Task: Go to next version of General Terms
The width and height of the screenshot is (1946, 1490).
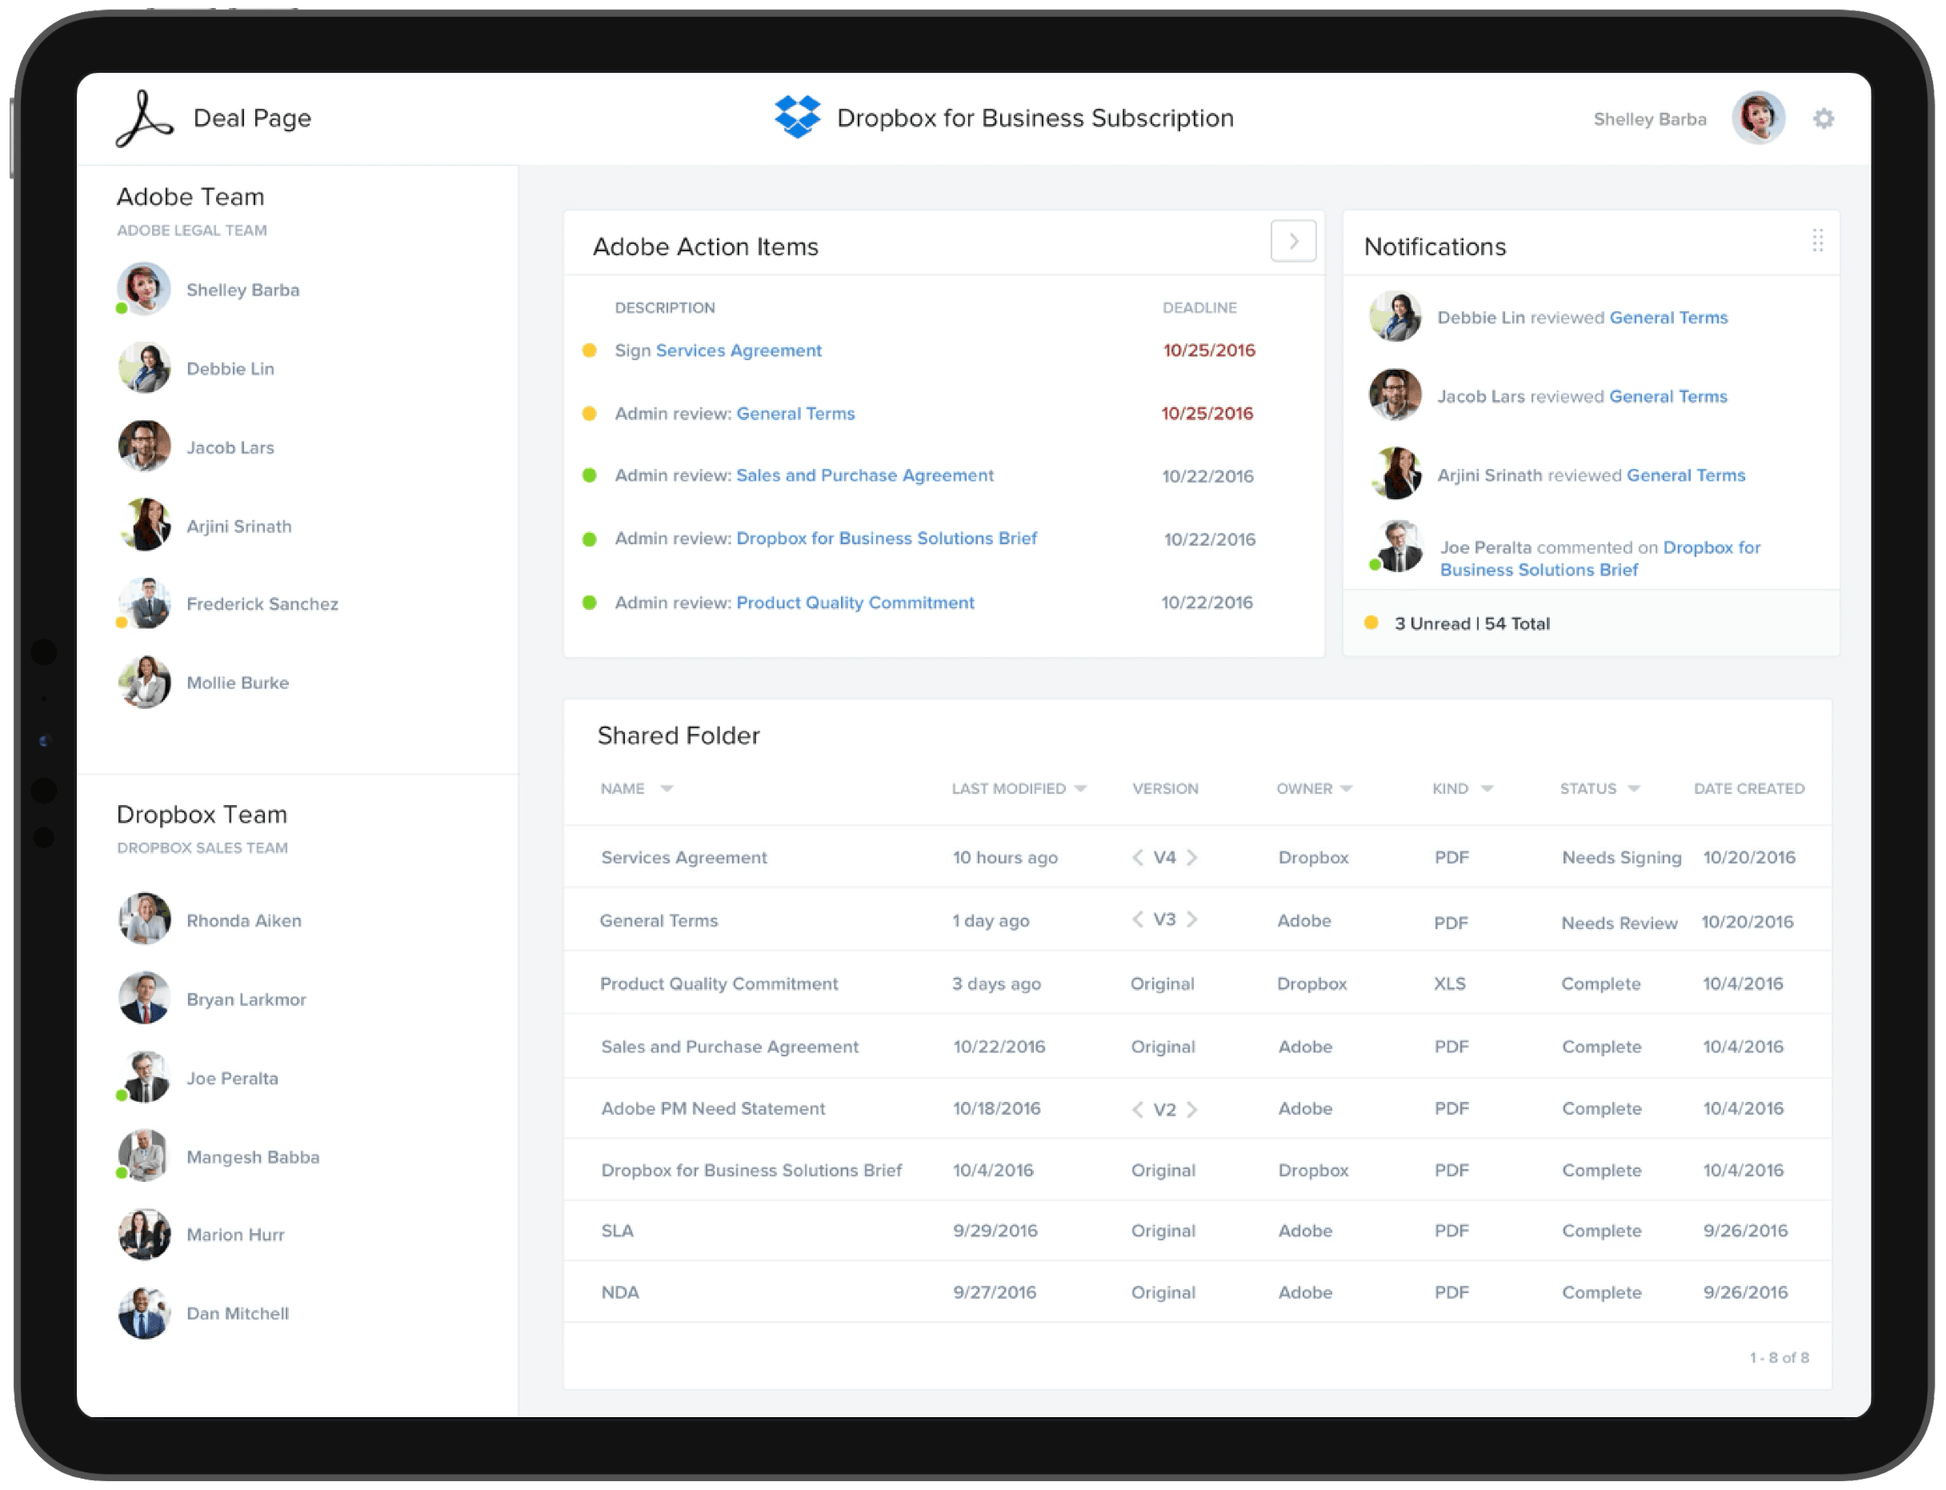Action: 1192,919
